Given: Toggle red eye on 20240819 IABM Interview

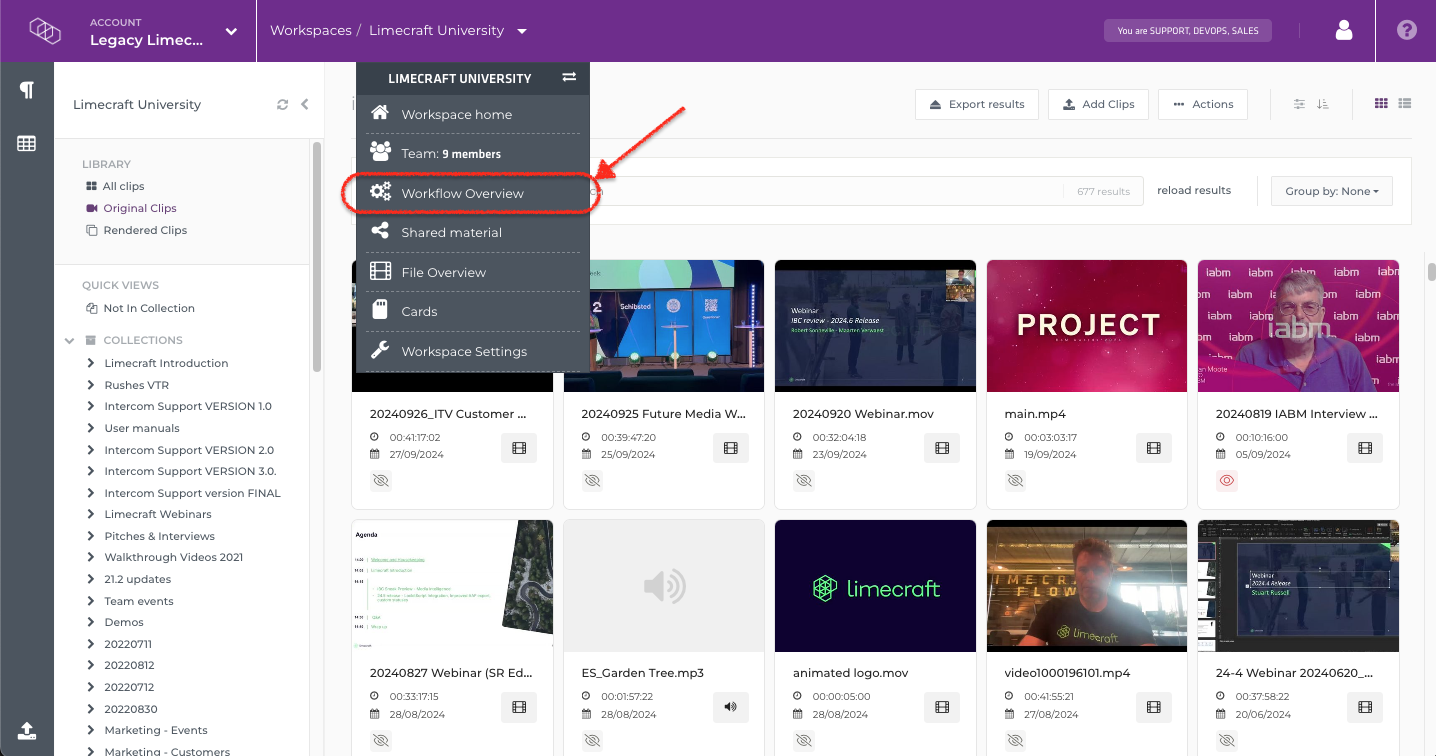Looking at the screenshot, I should (x=1227, y=481).
